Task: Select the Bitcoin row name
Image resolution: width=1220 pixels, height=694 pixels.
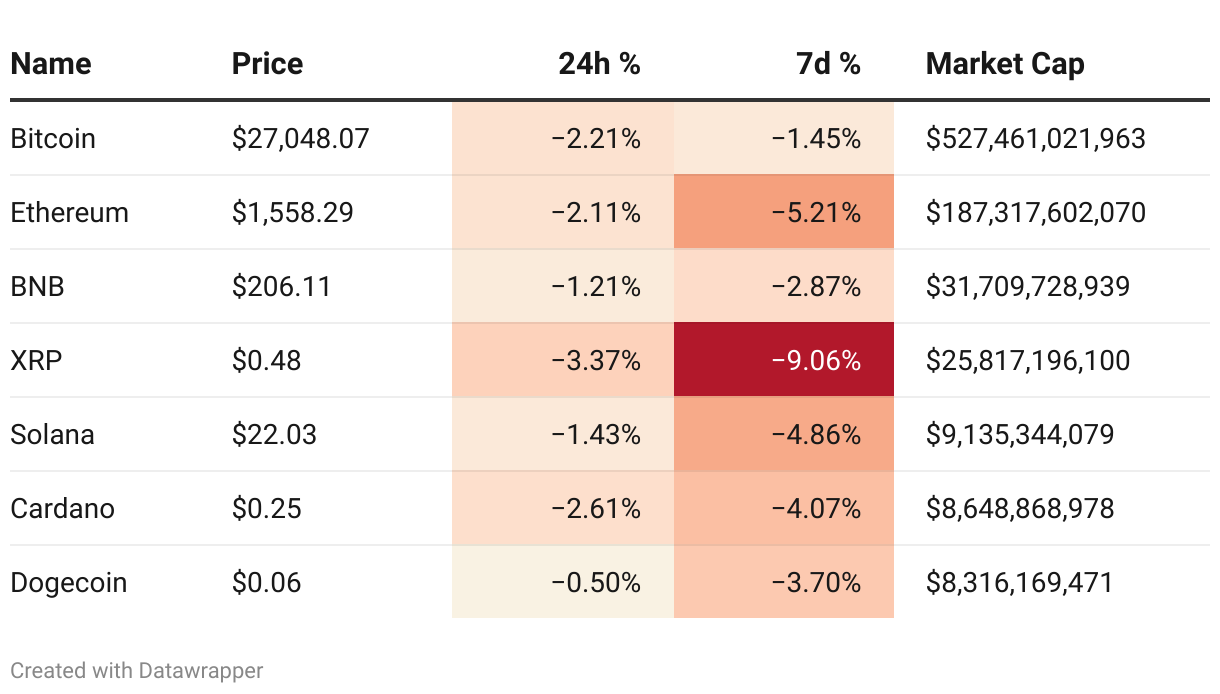Action: 53,138
